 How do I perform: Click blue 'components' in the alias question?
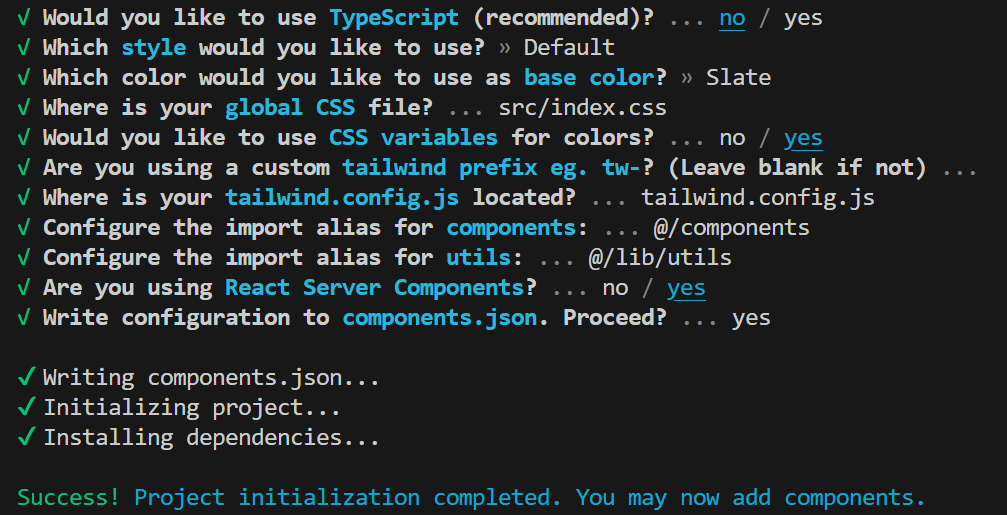click(511, 228)
